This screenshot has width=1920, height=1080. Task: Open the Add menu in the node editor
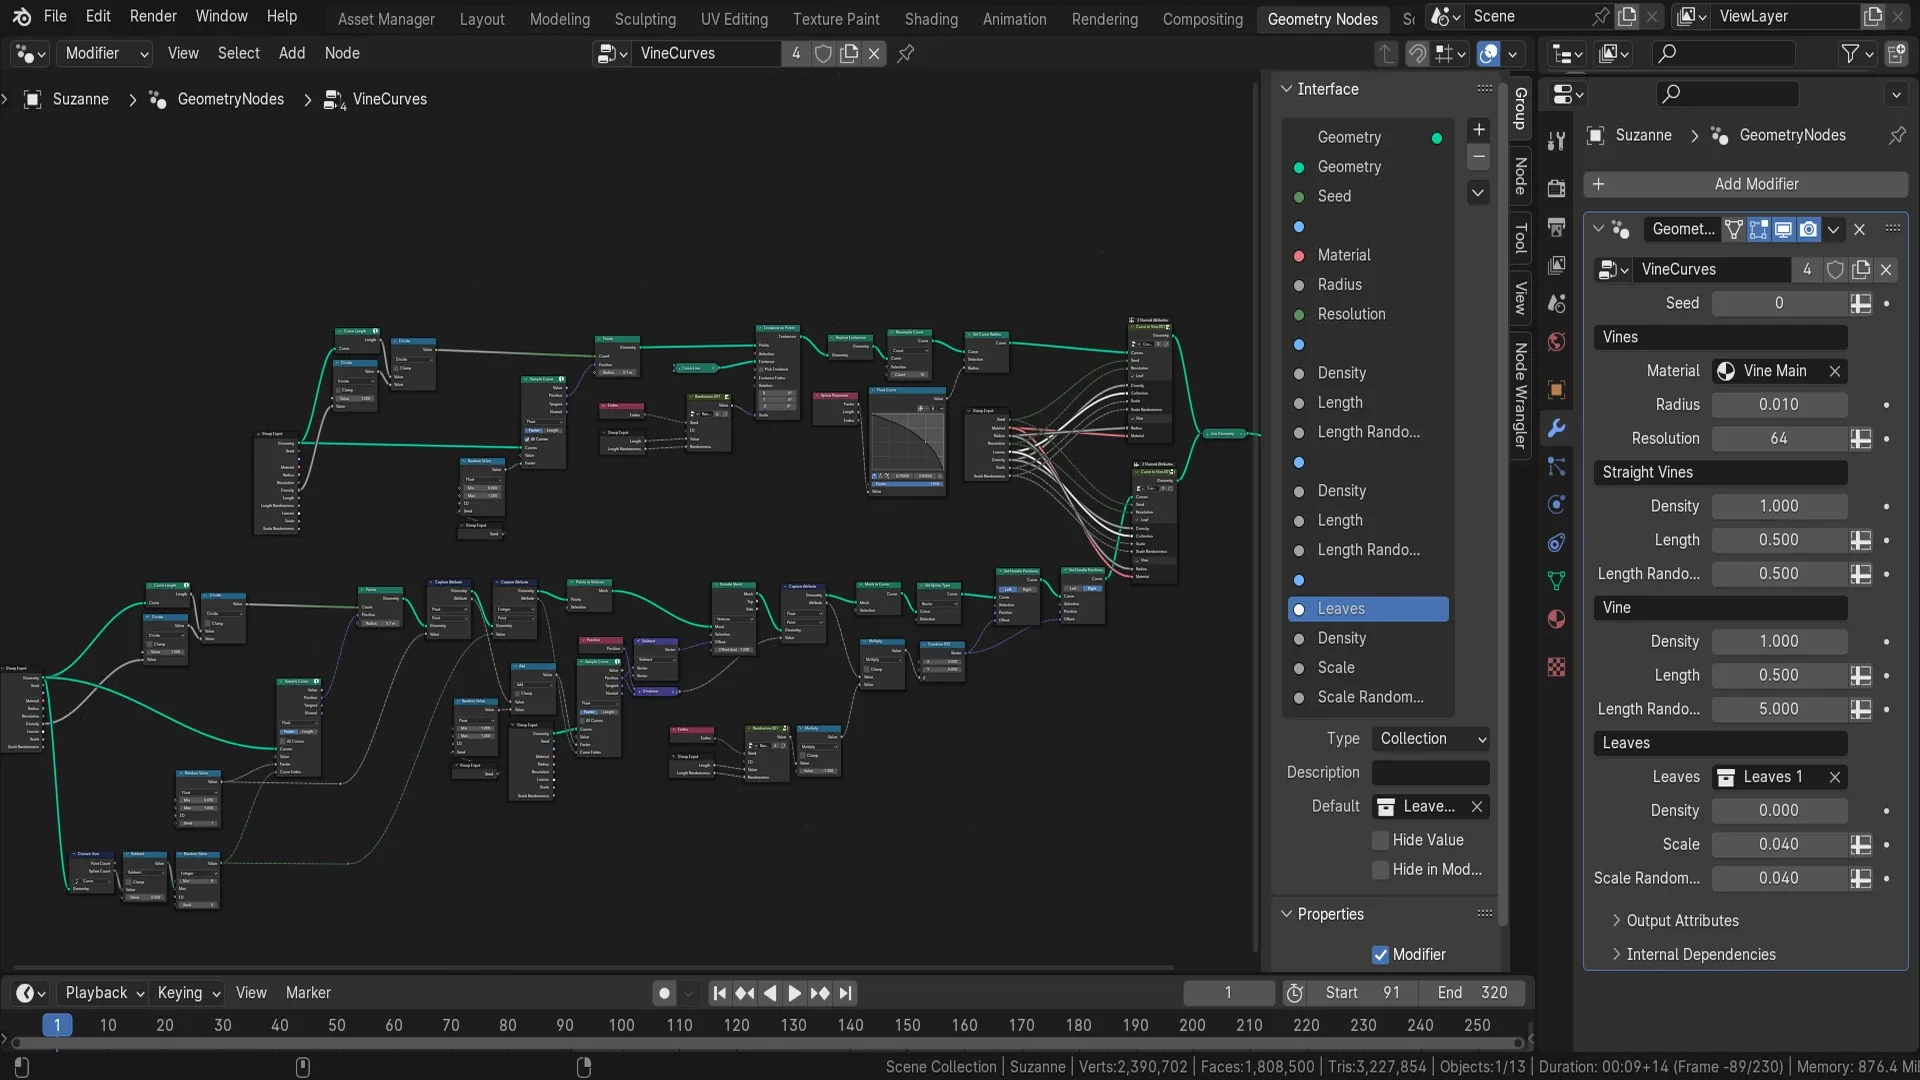click(291, 53)
